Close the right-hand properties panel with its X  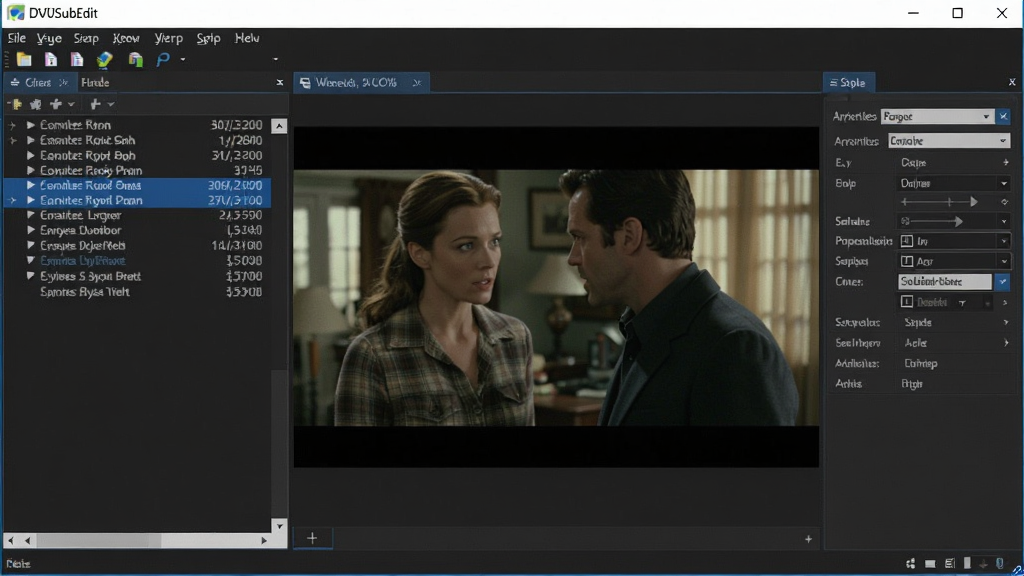coord(1012,82)
